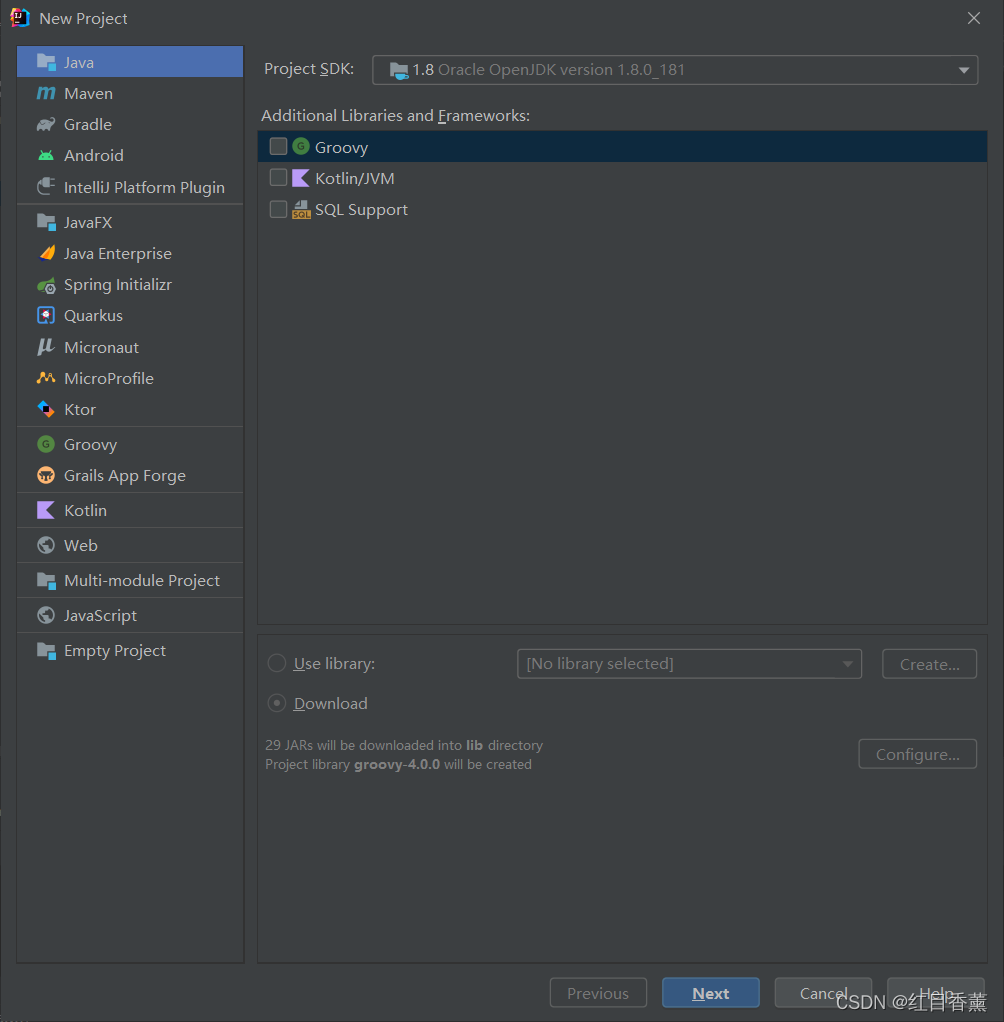Screen dimensions: 1004x1022
Task: Click the JavaFX folder icon
Action: point(46,222)
